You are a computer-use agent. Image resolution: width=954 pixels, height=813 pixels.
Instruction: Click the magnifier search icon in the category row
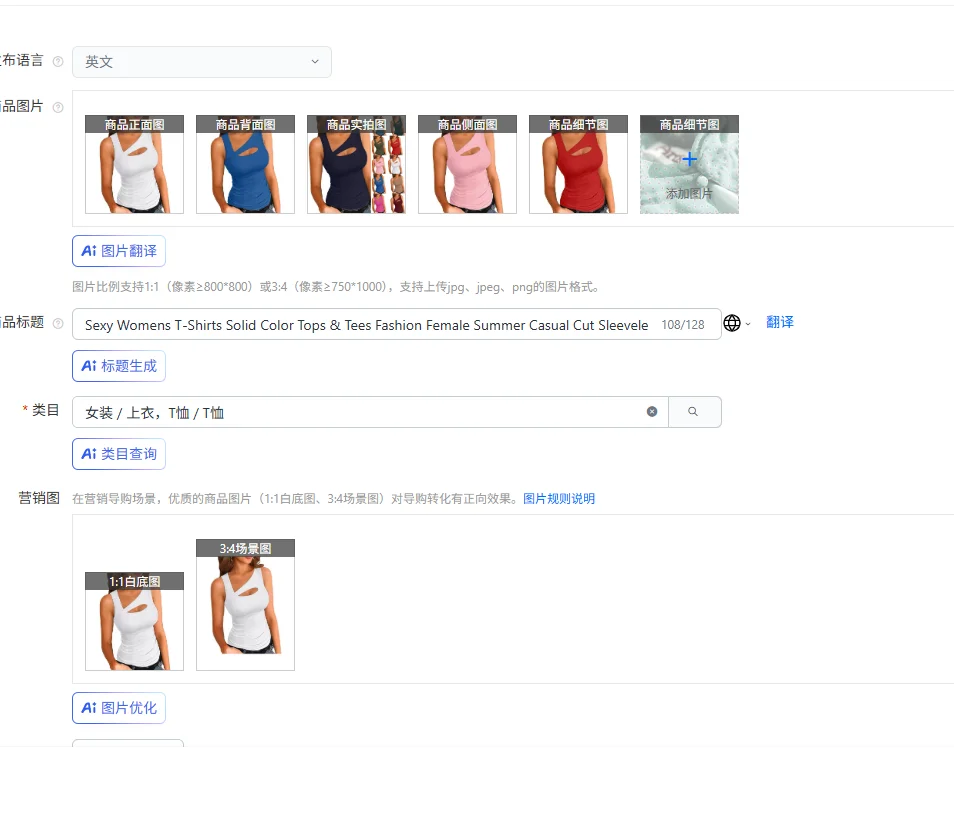[x=695, y=411]
